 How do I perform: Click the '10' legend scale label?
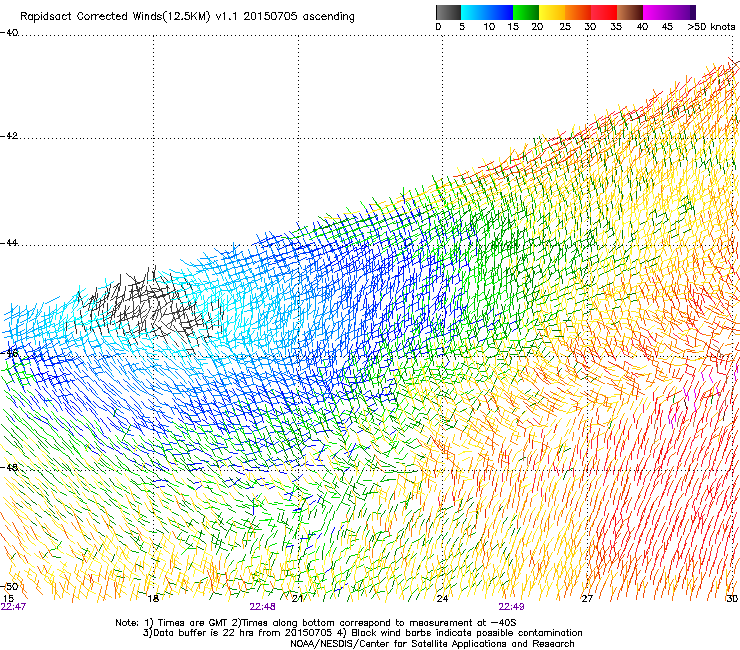click(x=489, y=27)
